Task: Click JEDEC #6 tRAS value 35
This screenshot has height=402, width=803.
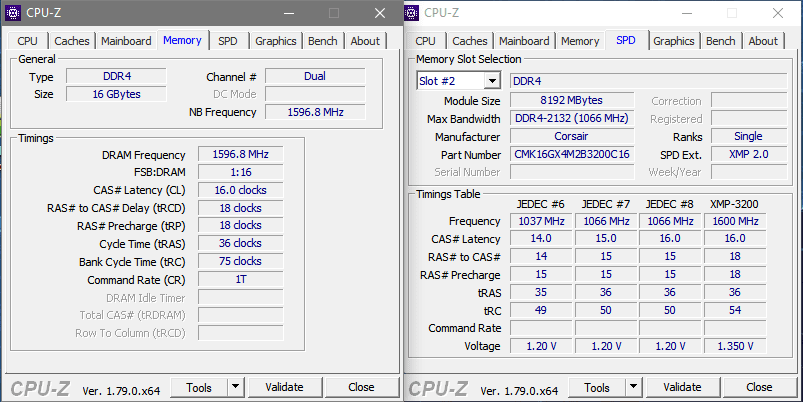Action: coord(541,292)
